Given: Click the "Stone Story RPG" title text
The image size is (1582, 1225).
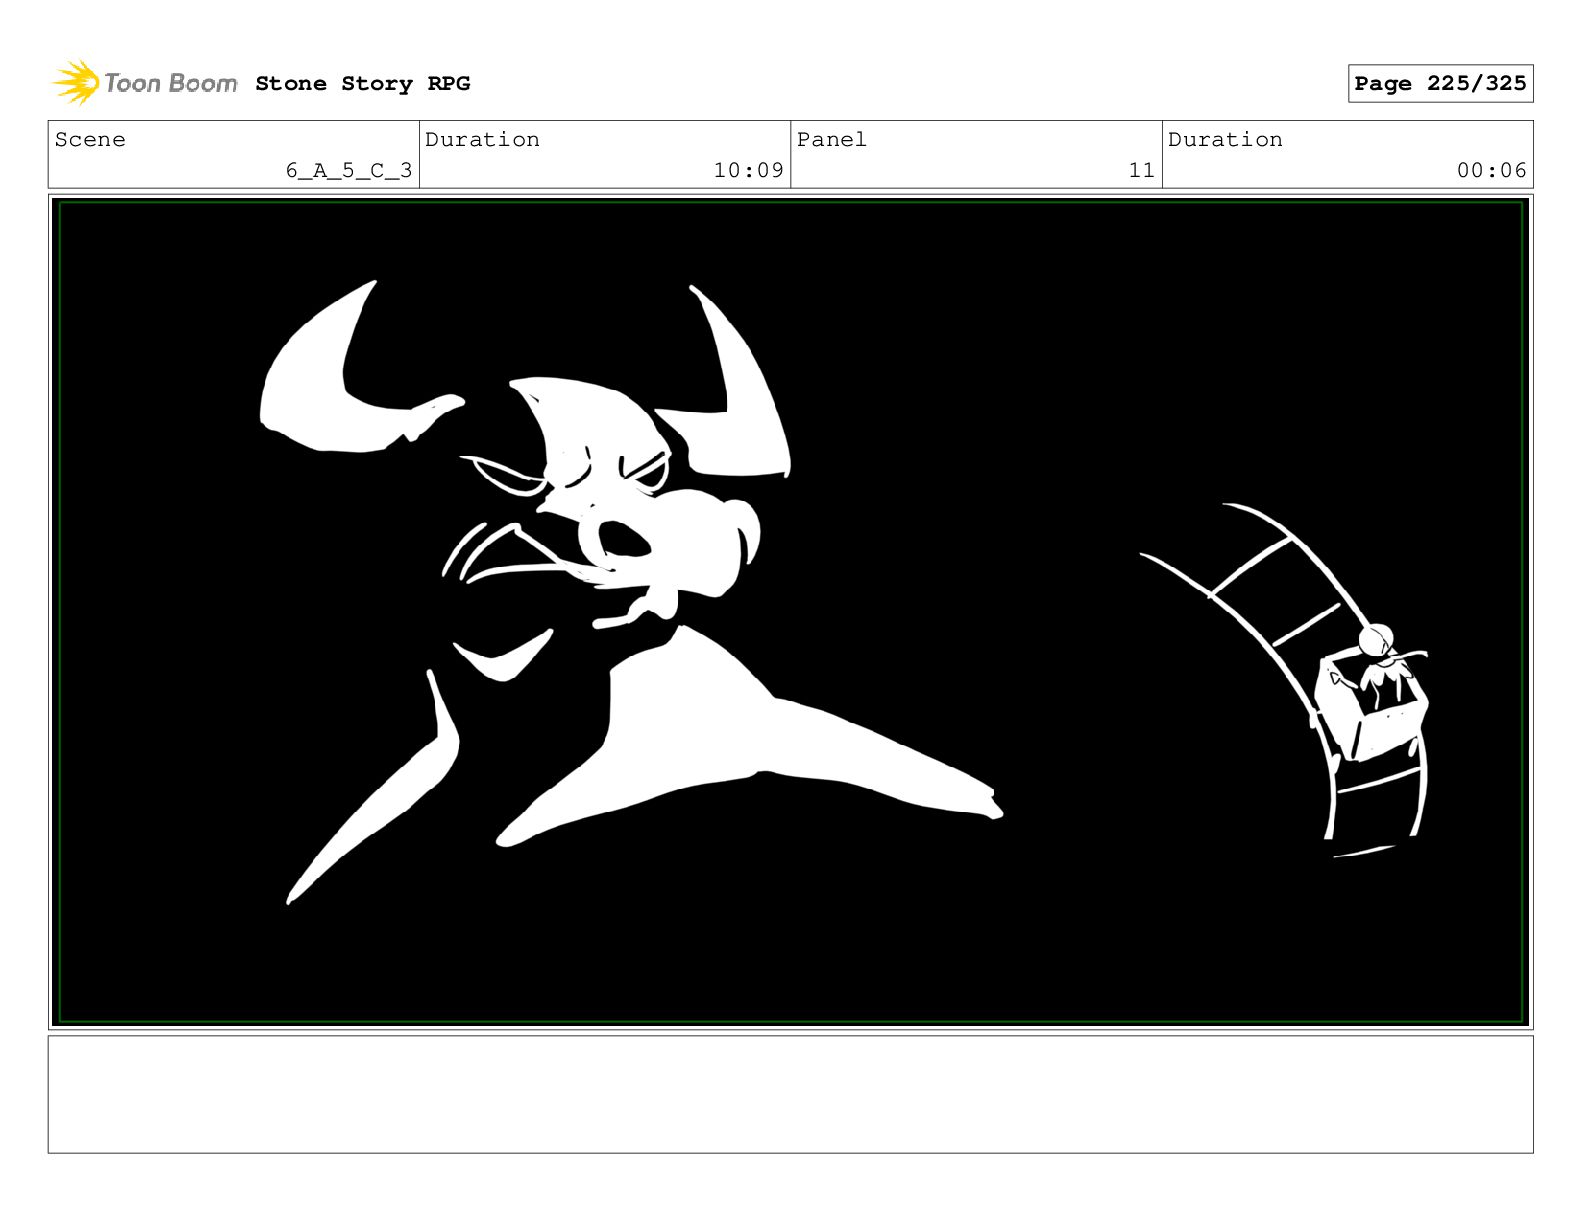Looking at the screenshot, I should 362,84.
